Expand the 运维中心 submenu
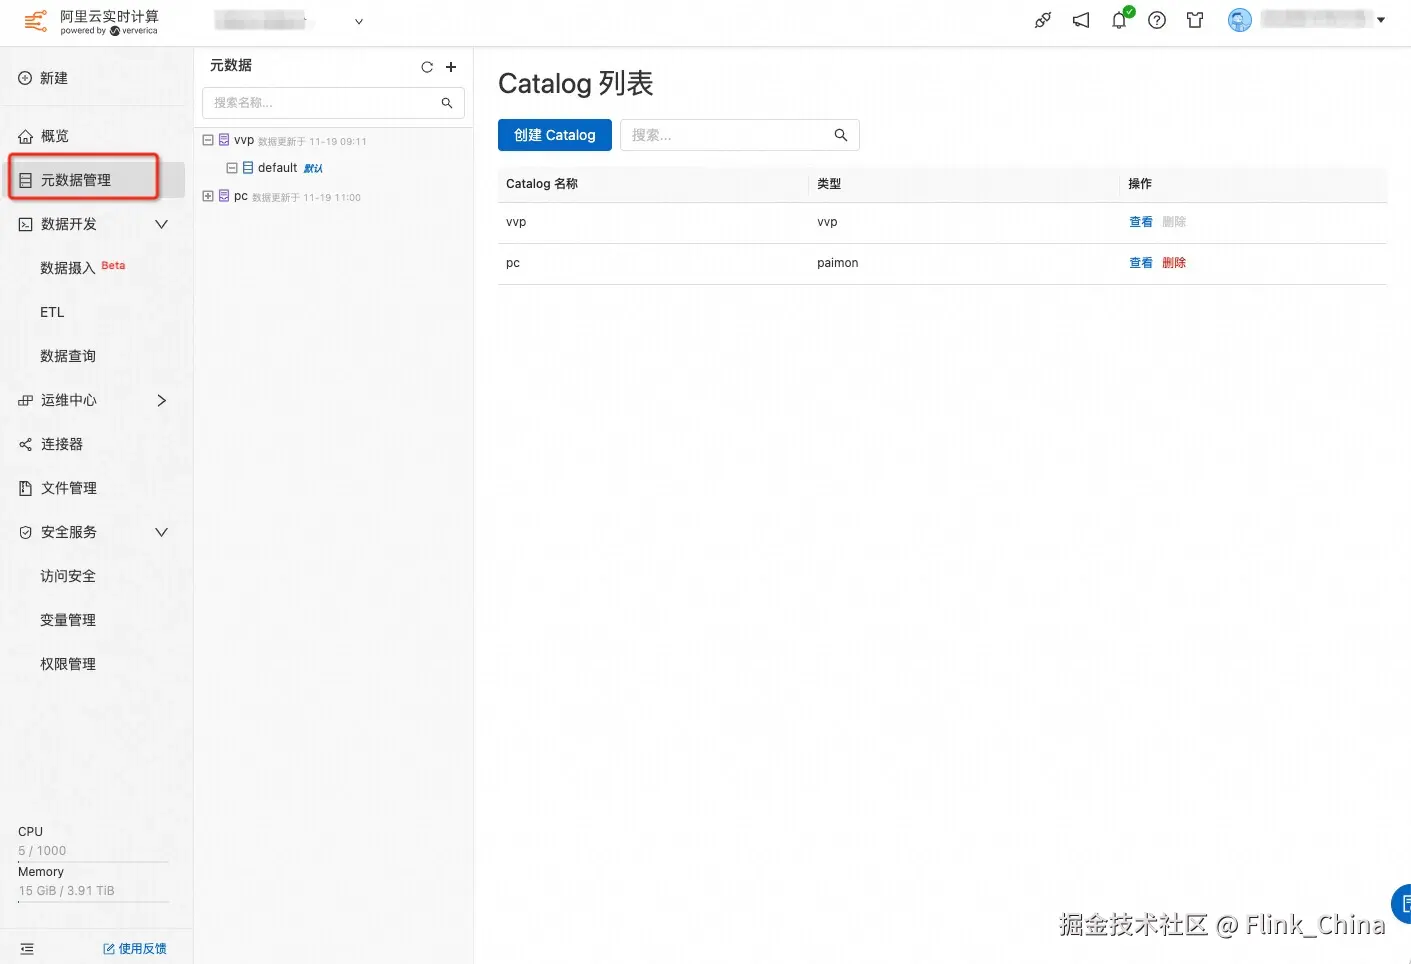This screenshot has height=964, width=1411. (161, 400)
